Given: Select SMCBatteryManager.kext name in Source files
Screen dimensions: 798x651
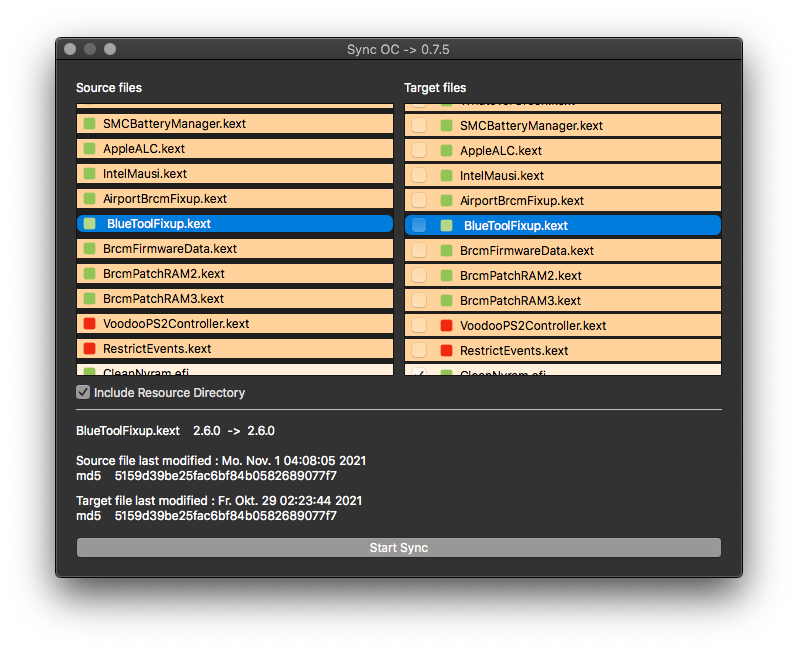Looking at the screenshot, I should point(175,124).
